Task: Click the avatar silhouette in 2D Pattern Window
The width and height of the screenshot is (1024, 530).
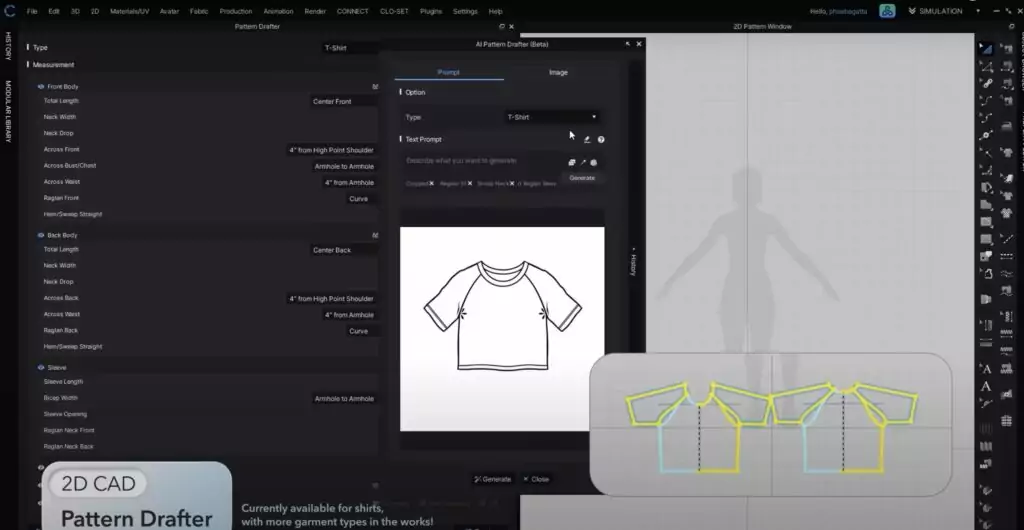Action: [746, 261]
